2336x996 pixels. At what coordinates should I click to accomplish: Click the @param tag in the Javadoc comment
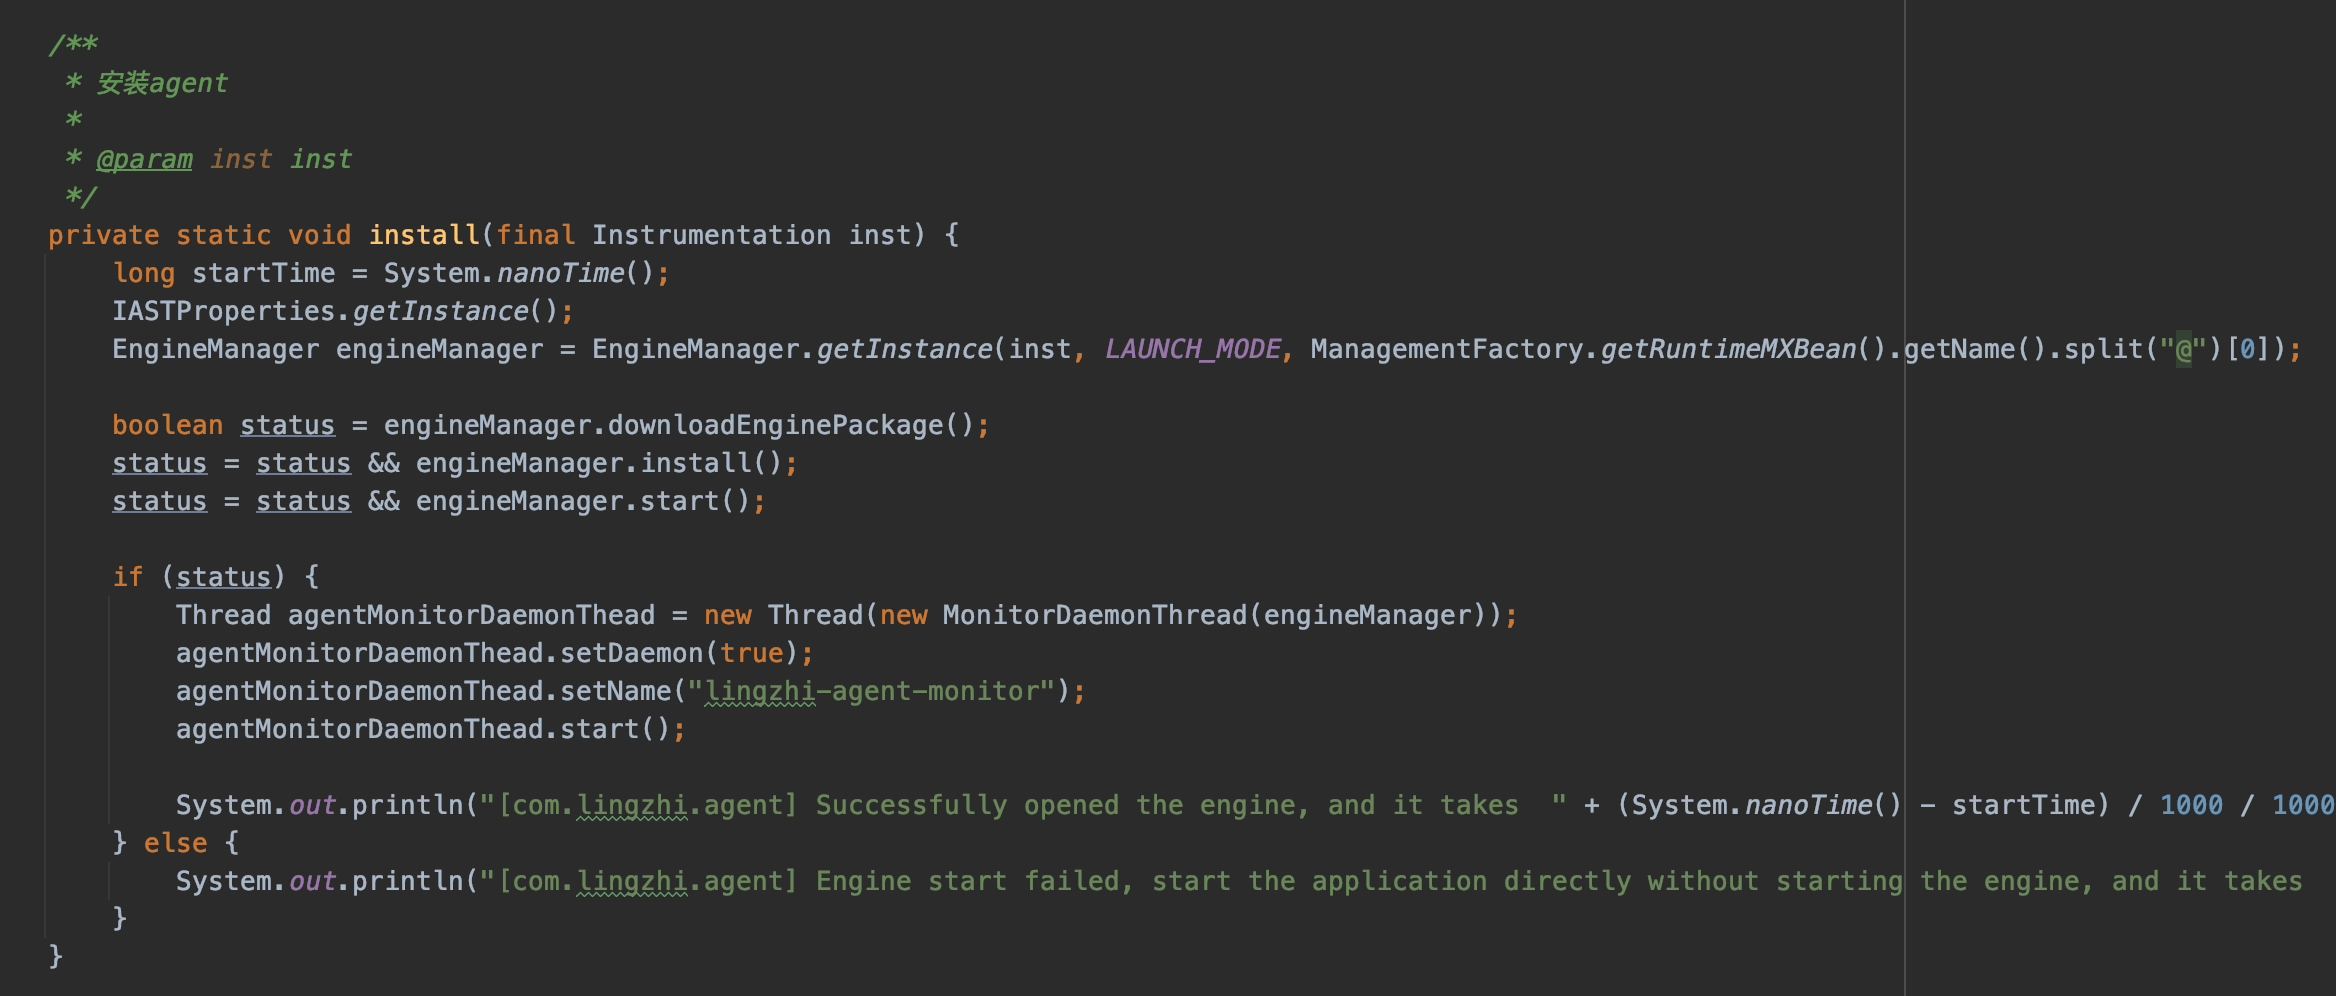pos(144,159)
